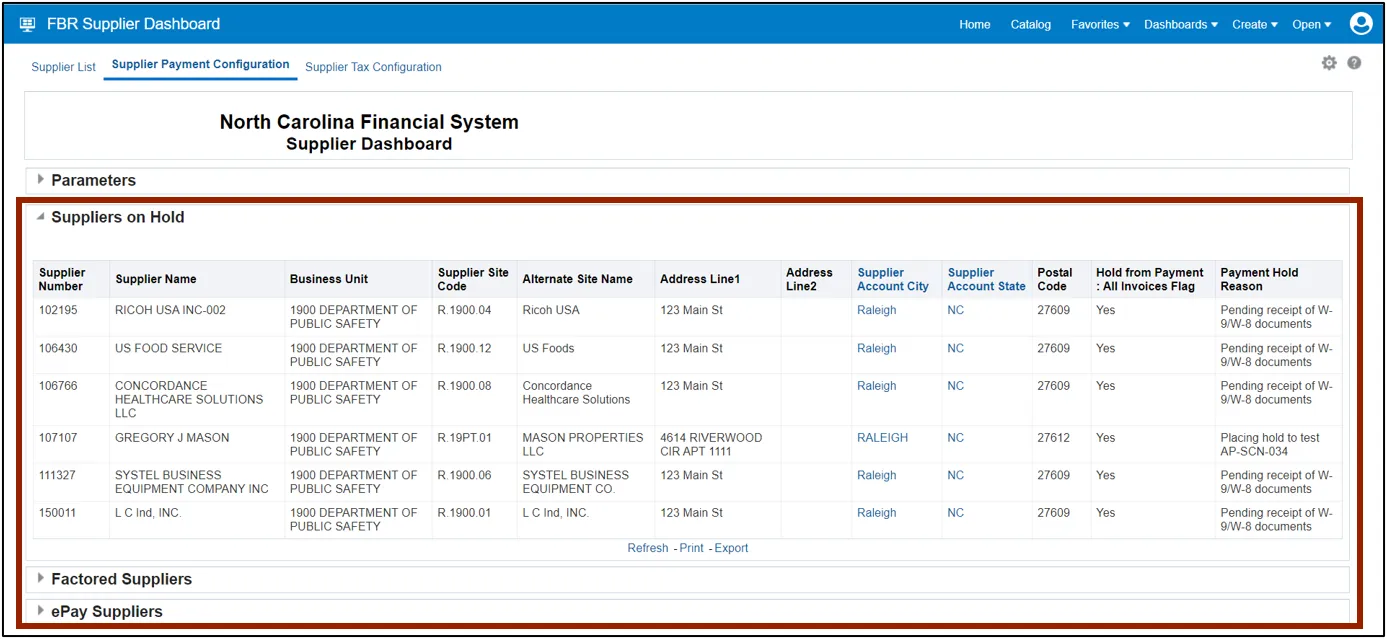
Task: Click the Supplier Account City column header
Action: coord(892,279)
